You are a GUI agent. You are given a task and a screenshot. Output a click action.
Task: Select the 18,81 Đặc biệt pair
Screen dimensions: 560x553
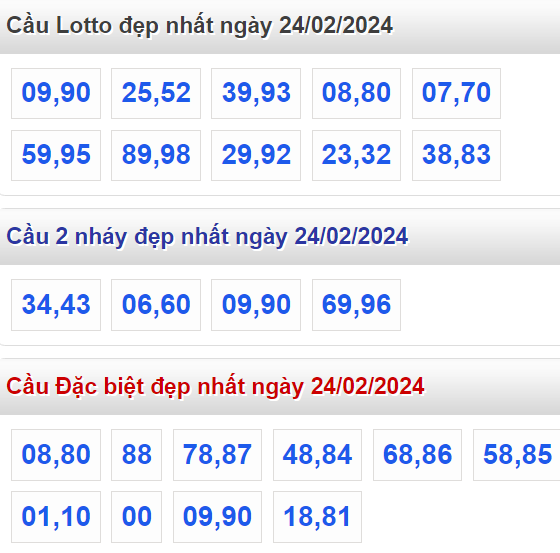[x=318, y=517]
